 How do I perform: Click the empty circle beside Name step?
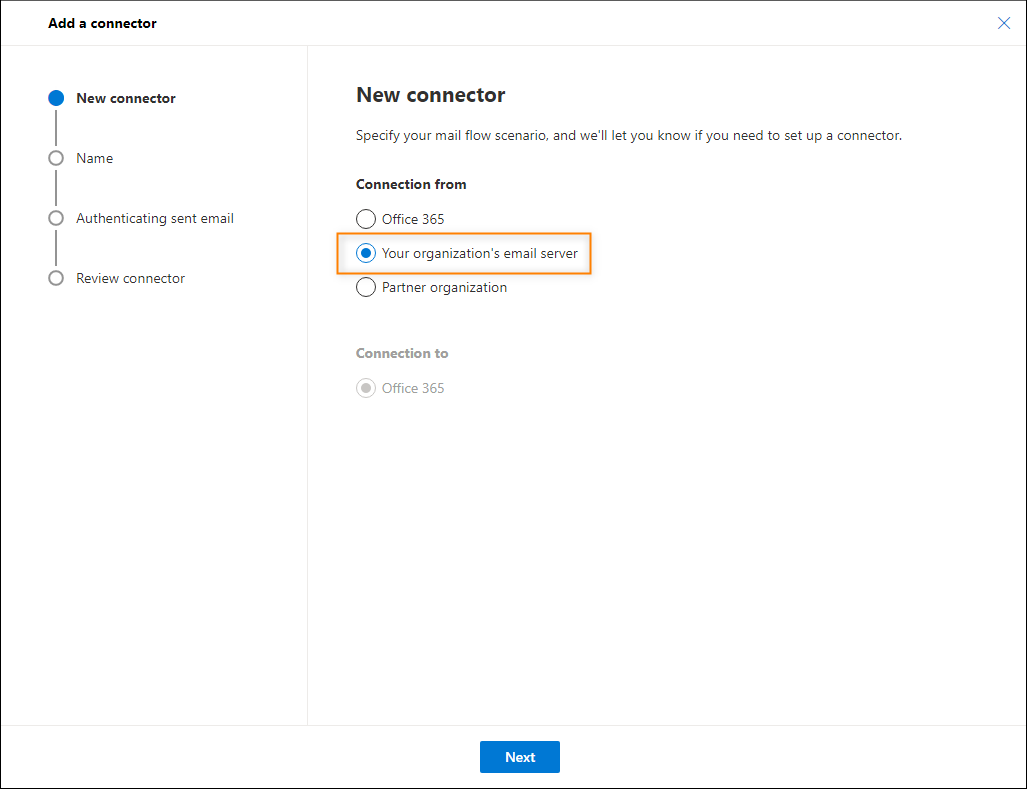[x=56, y=158]
